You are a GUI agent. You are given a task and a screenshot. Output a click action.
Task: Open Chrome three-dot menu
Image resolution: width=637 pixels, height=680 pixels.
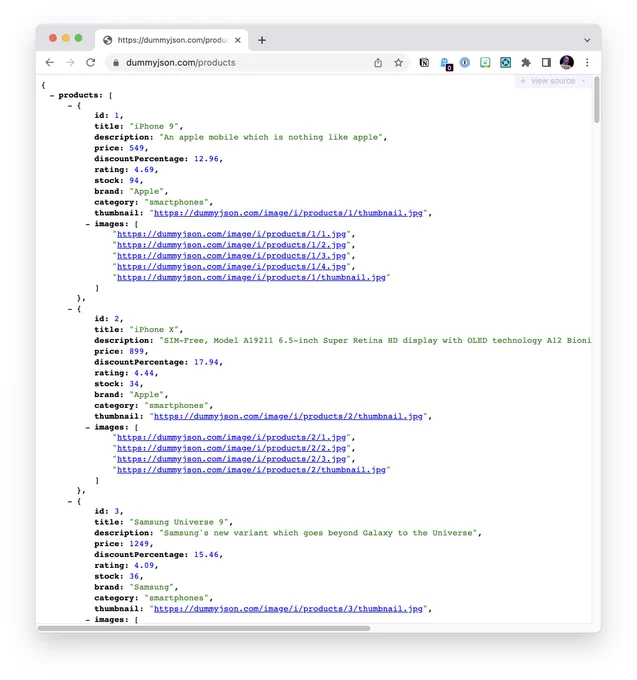587,63
